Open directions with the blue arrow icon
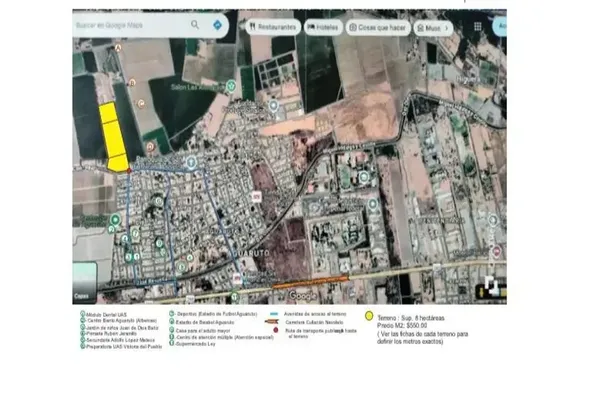Viewport: 600px width, 400px height. (x=217, y=22)
